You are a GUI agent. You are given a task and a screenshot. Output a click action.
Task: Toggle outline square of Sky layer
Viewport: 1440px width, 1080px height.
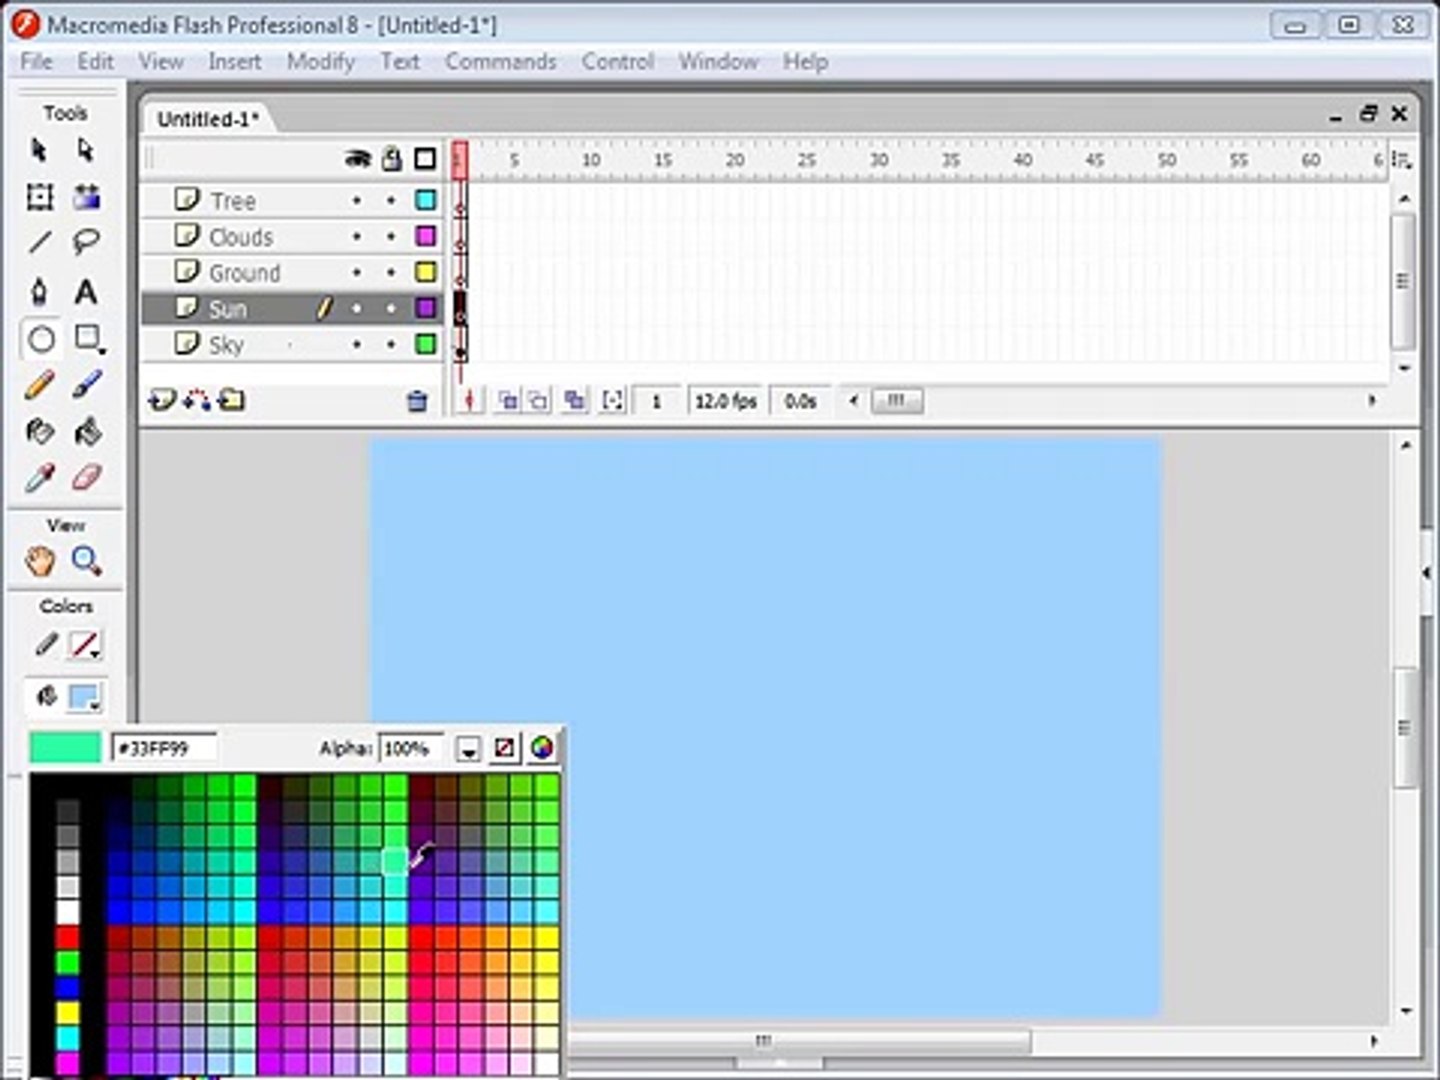coord(426,345)
